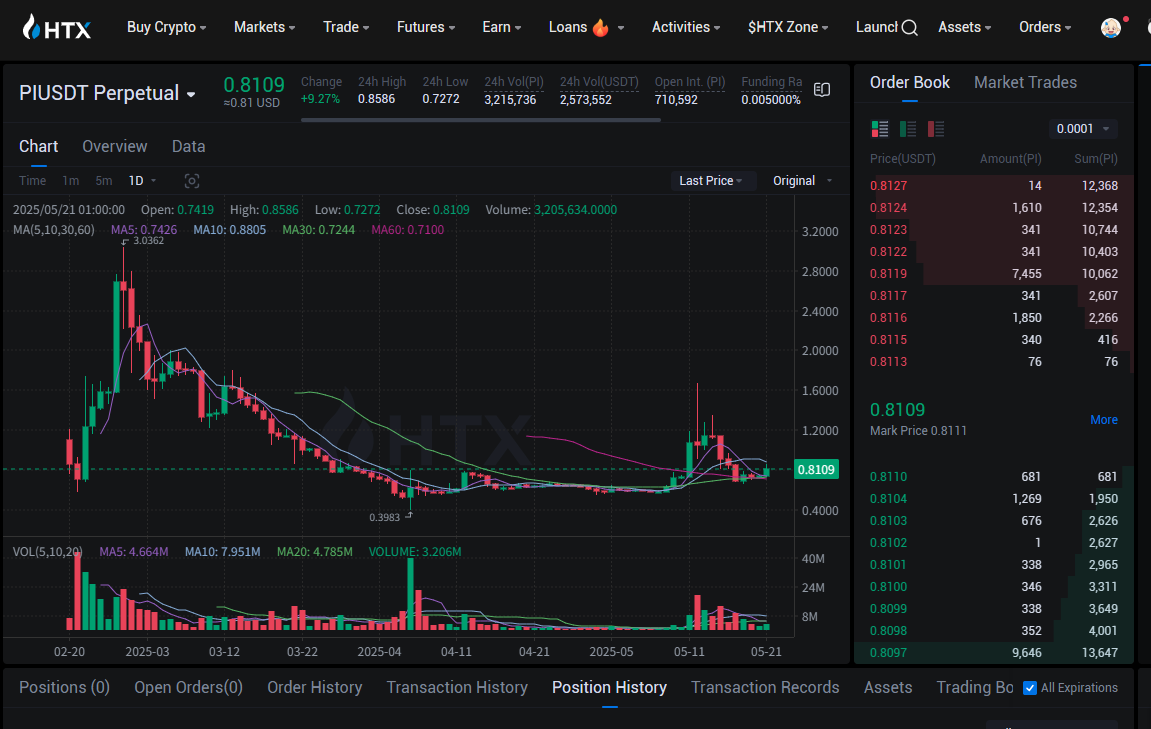Screen dimensions: 1151x729
Task: Click ask price 0.8113 in order book
Action: [x=888, y=362]
